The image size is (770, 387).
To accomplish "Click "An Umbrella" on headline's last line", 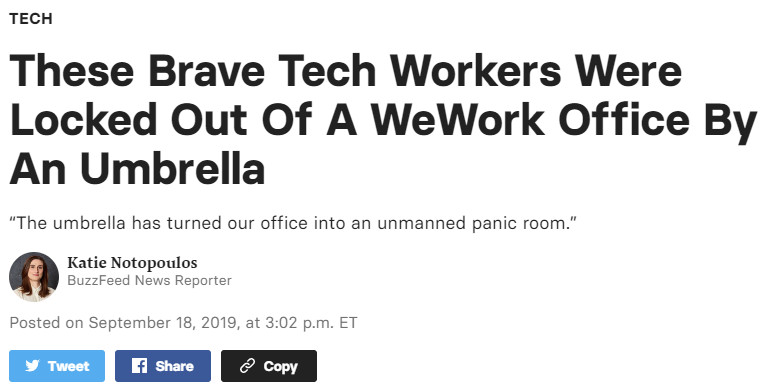I will (137, 168).
